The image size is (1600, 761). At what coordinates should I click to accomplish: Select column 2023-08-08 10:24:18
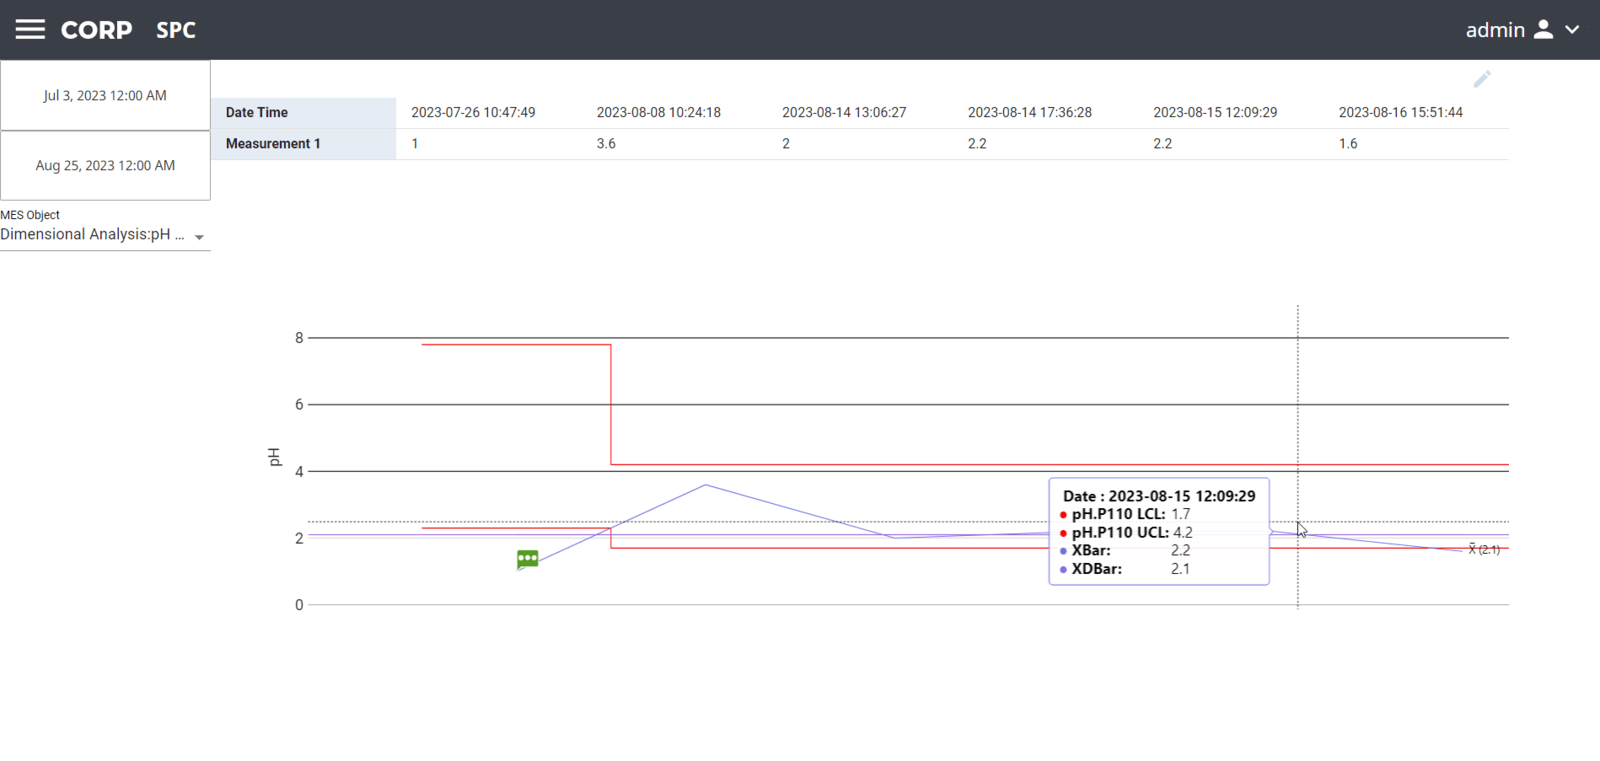pos(659,113)
